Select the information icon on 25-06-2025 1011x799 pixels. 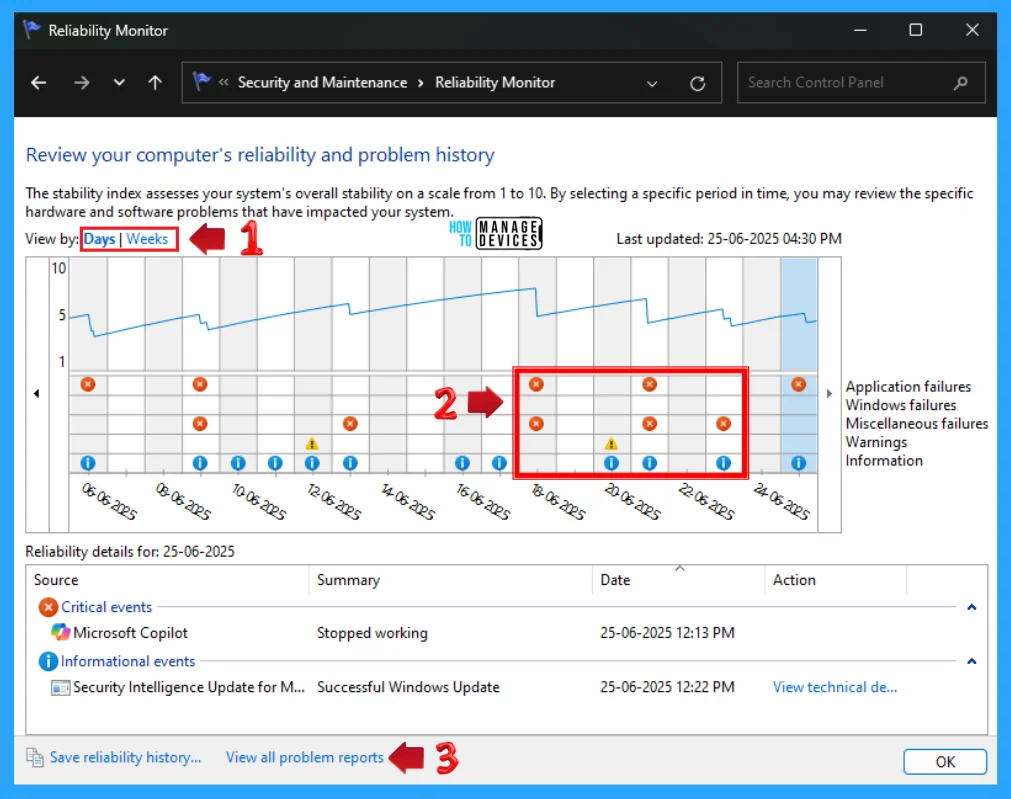[x=798, y=463]
